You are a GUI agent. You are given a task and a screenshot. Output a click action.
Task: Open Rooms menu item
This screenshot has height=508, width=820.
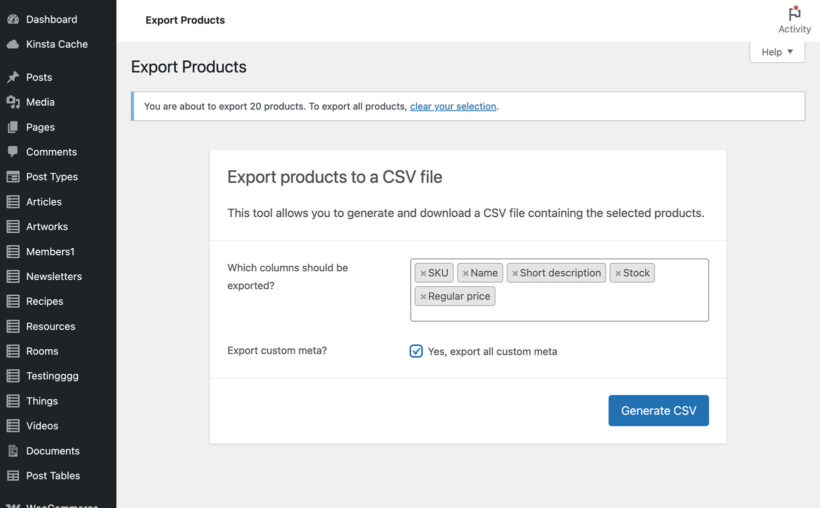coord(42,351)
